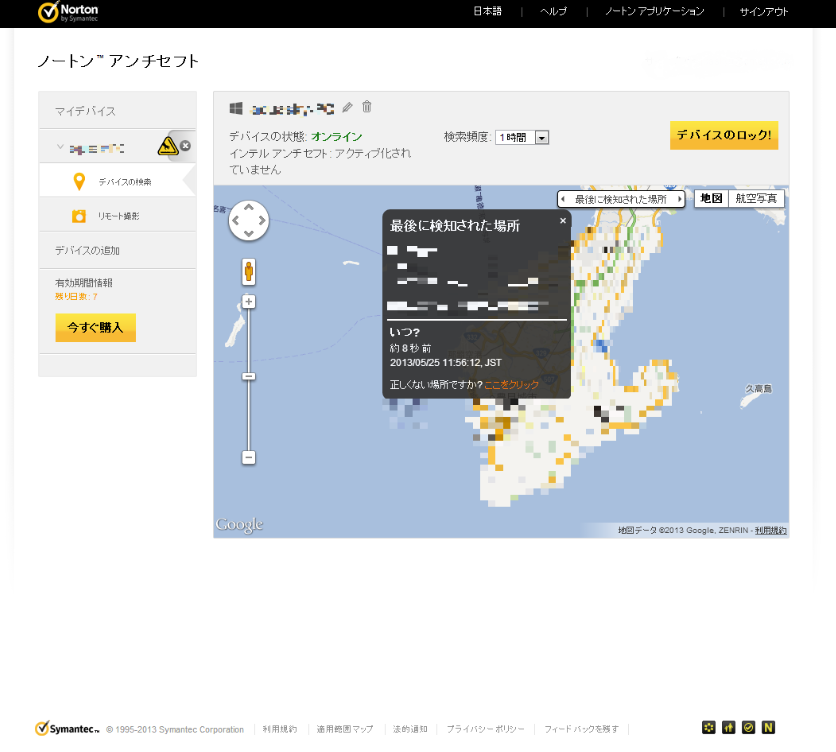Click the 今すぐ購入 button

tap(95, 327)
